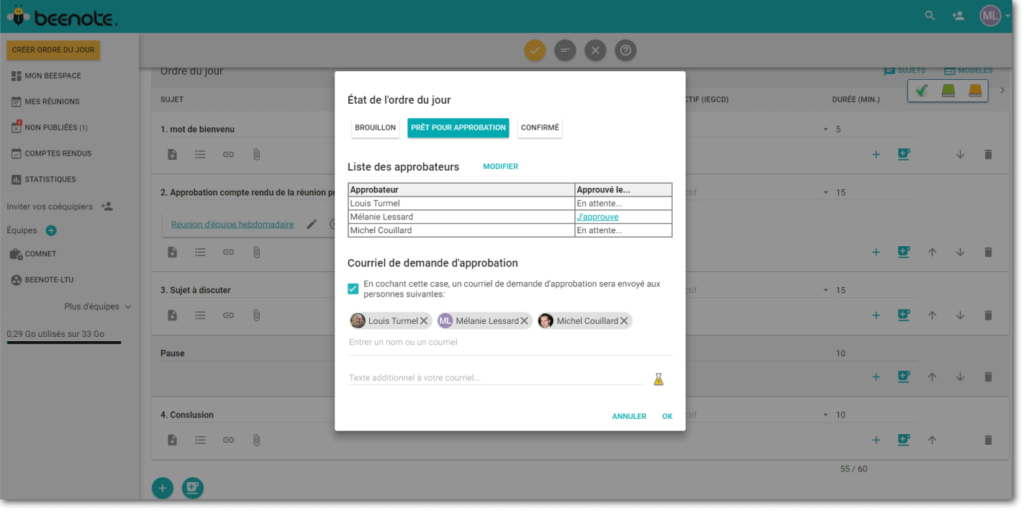Delete the mot de bienvenu topic
Image resolution: width=1024 pixels, height=519 pixels.
[x=988, y=155]
